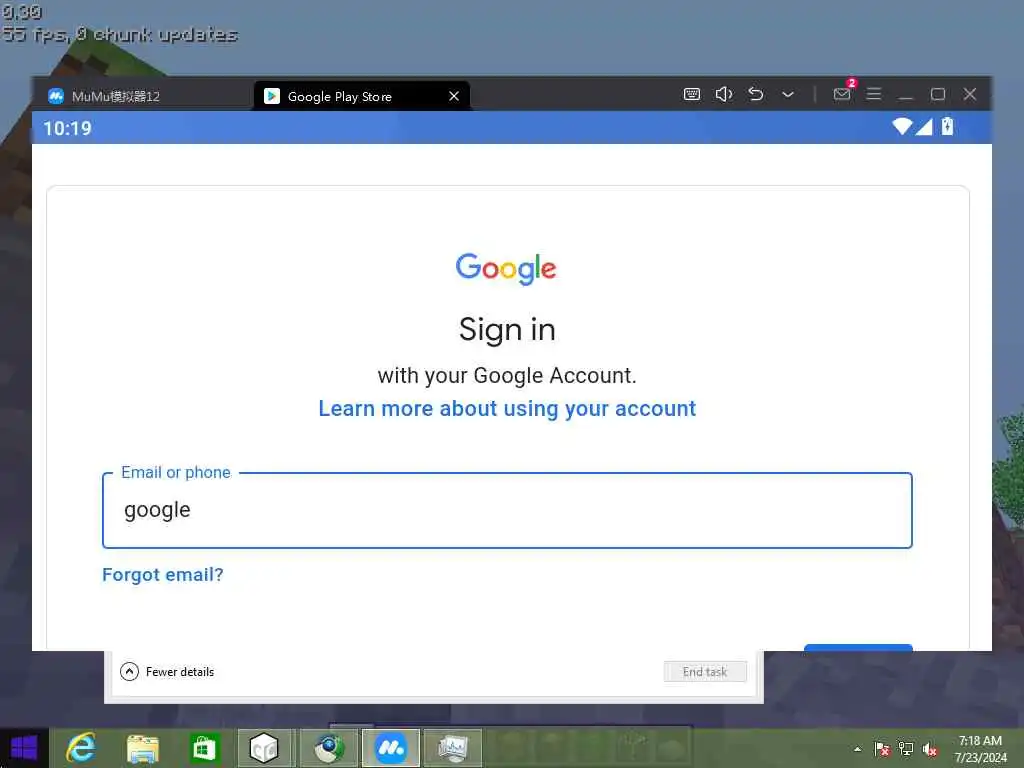Open the MuMu hamburger menu

(874, 95)
